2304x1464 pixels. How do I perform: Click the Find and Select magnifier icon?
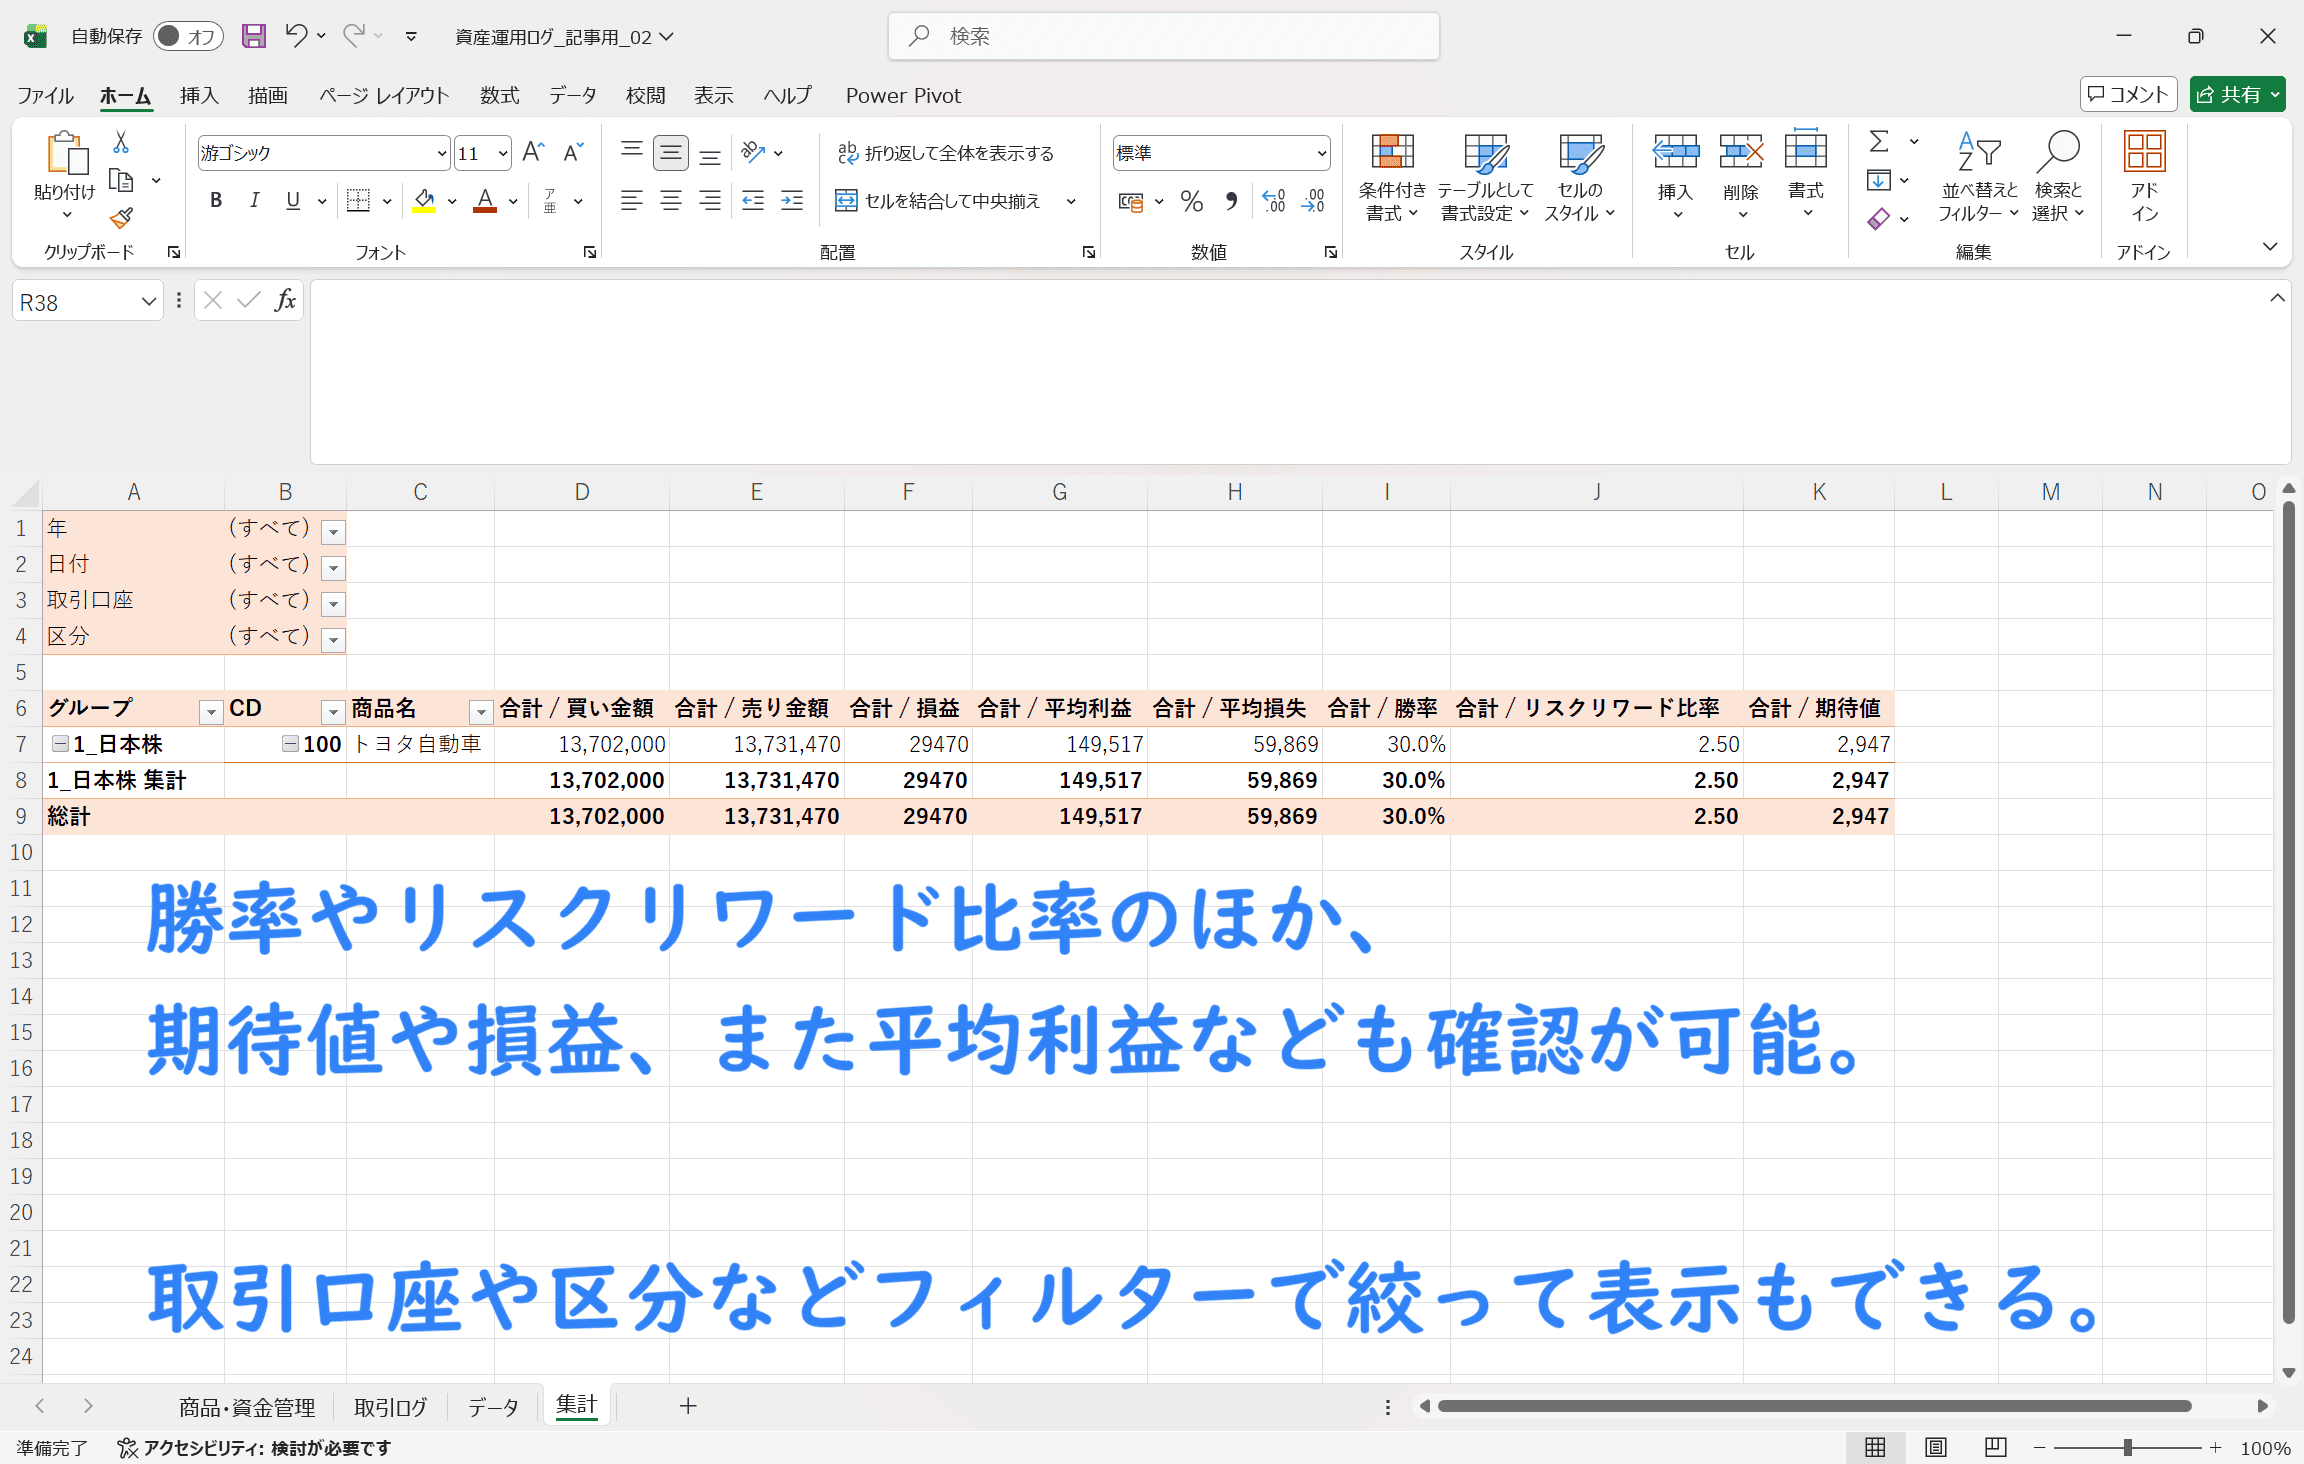[x=2058, y=152]
